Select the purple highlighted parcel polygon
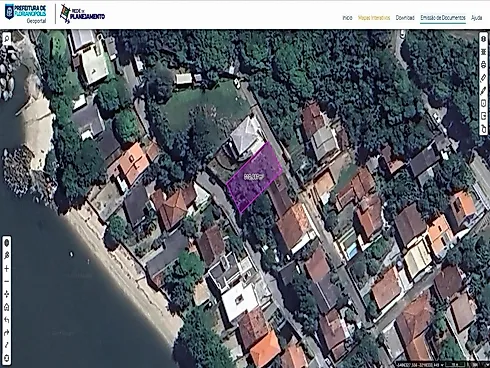 tap(255, 177)
